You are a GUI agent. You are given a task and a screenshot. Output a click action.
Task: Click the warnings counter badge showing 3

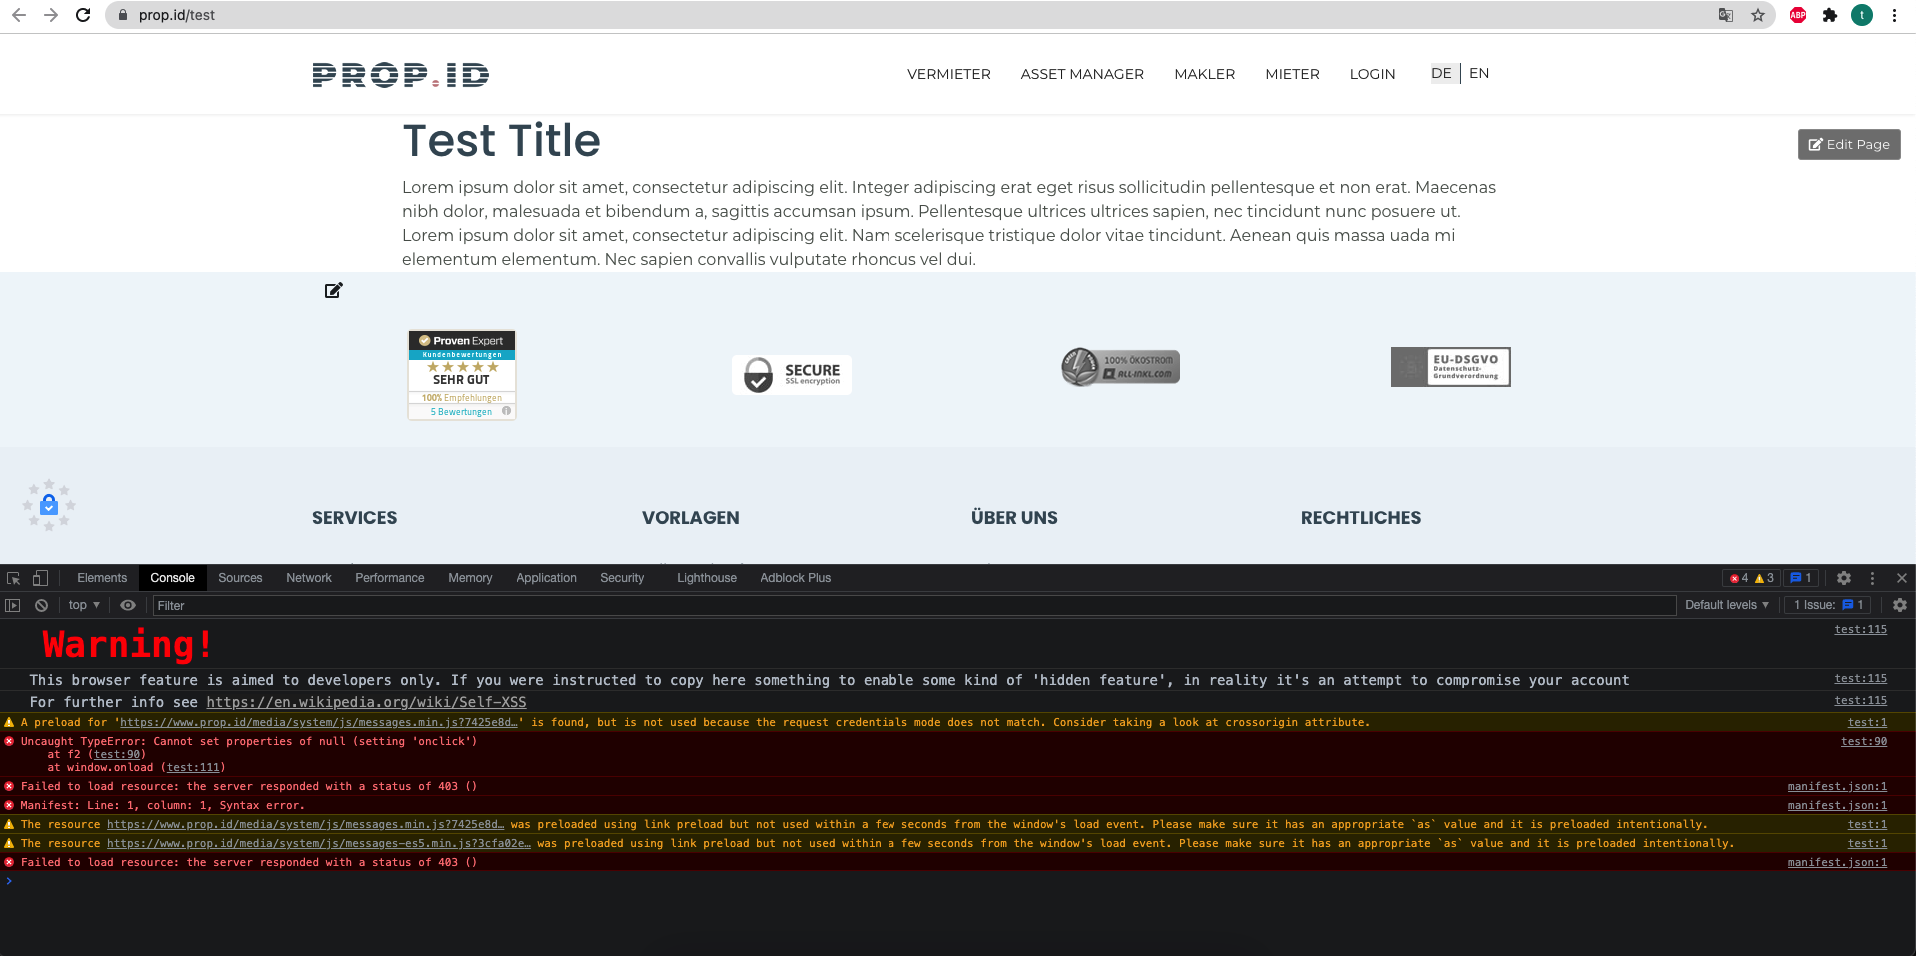(1766, 578)
